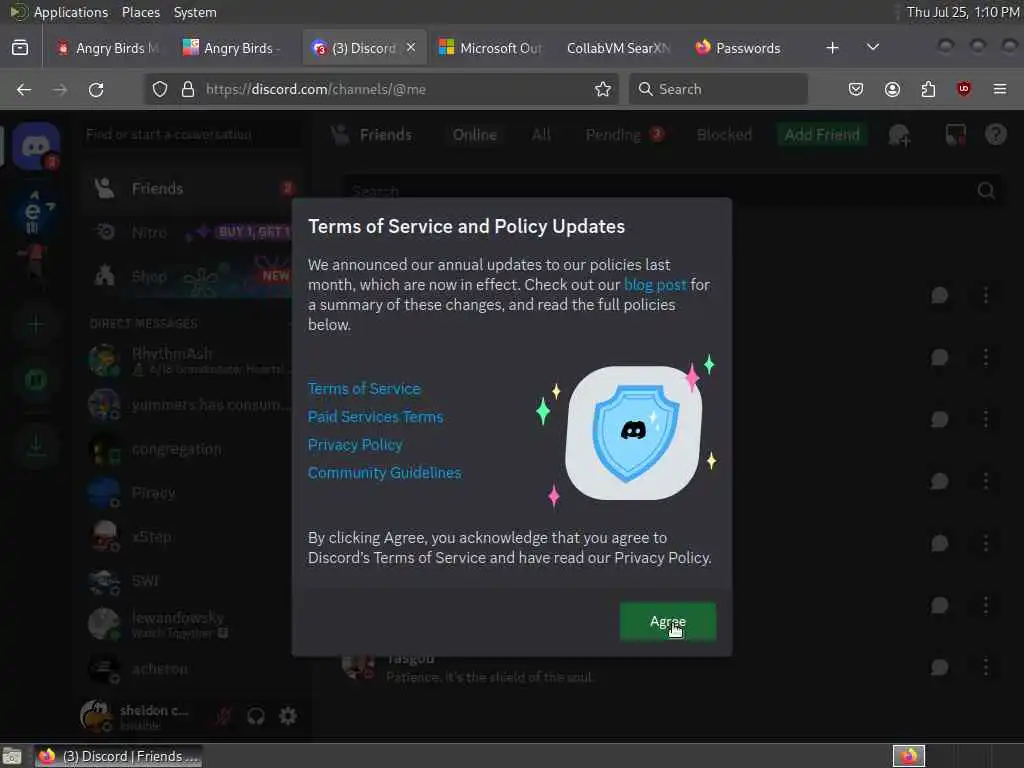The height and width of the screenshot is (768, 1024).
Task: Select the Pending friends tab
Action: pos(625,135)
